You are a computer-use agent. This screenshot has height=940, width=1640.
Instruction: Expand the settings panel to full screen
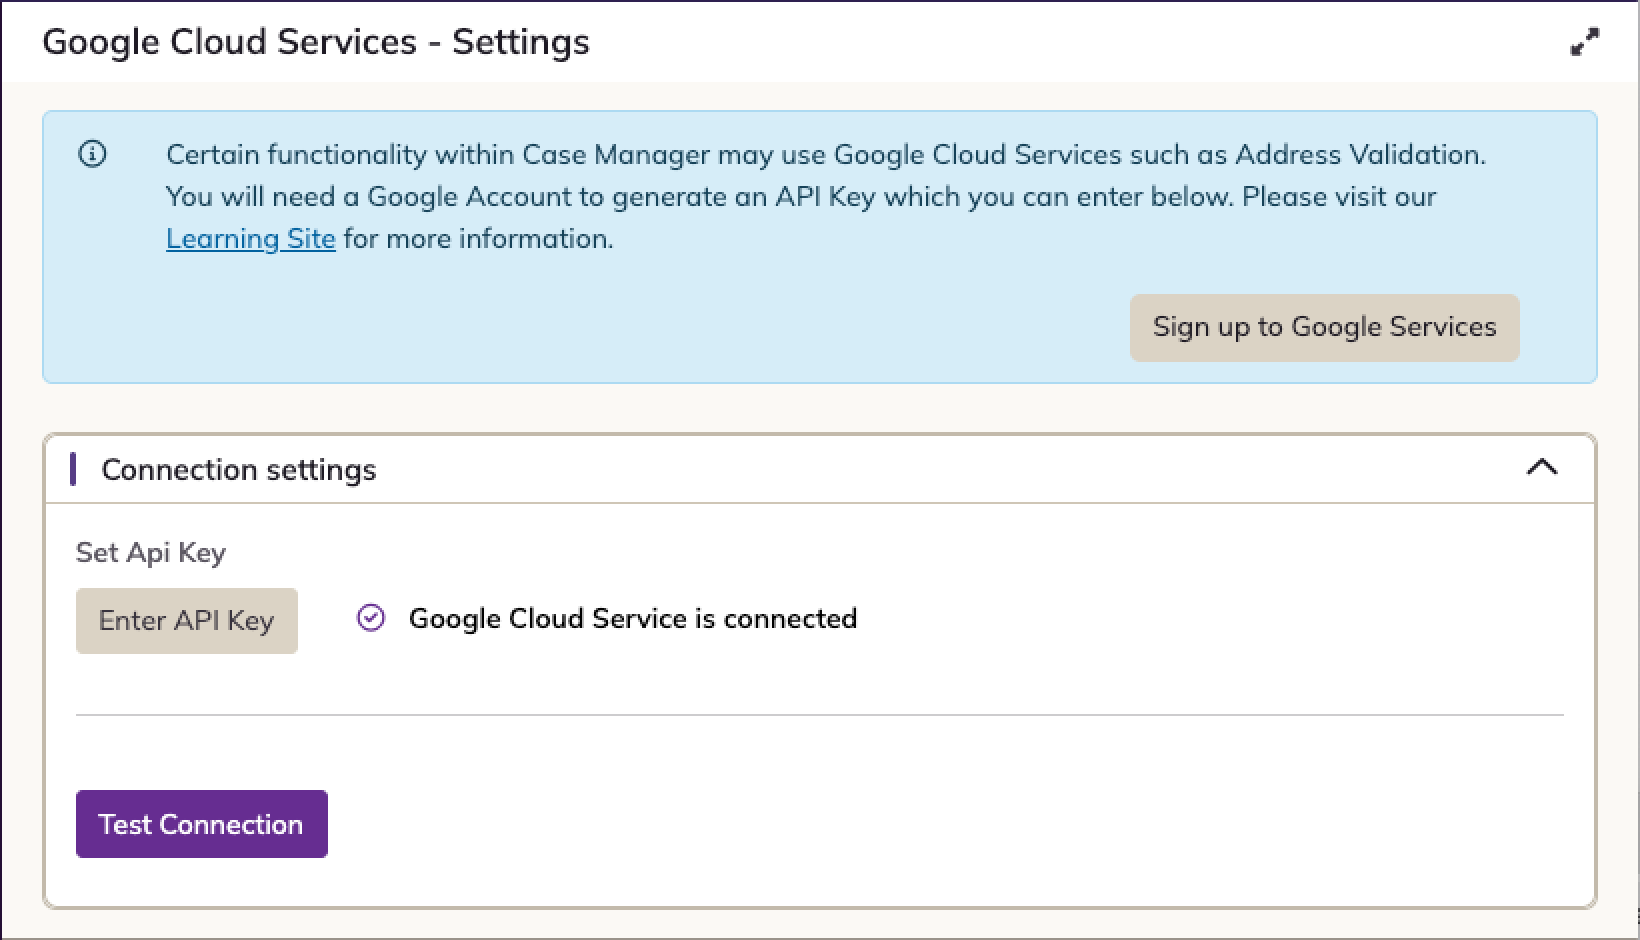coord(1584,42)
